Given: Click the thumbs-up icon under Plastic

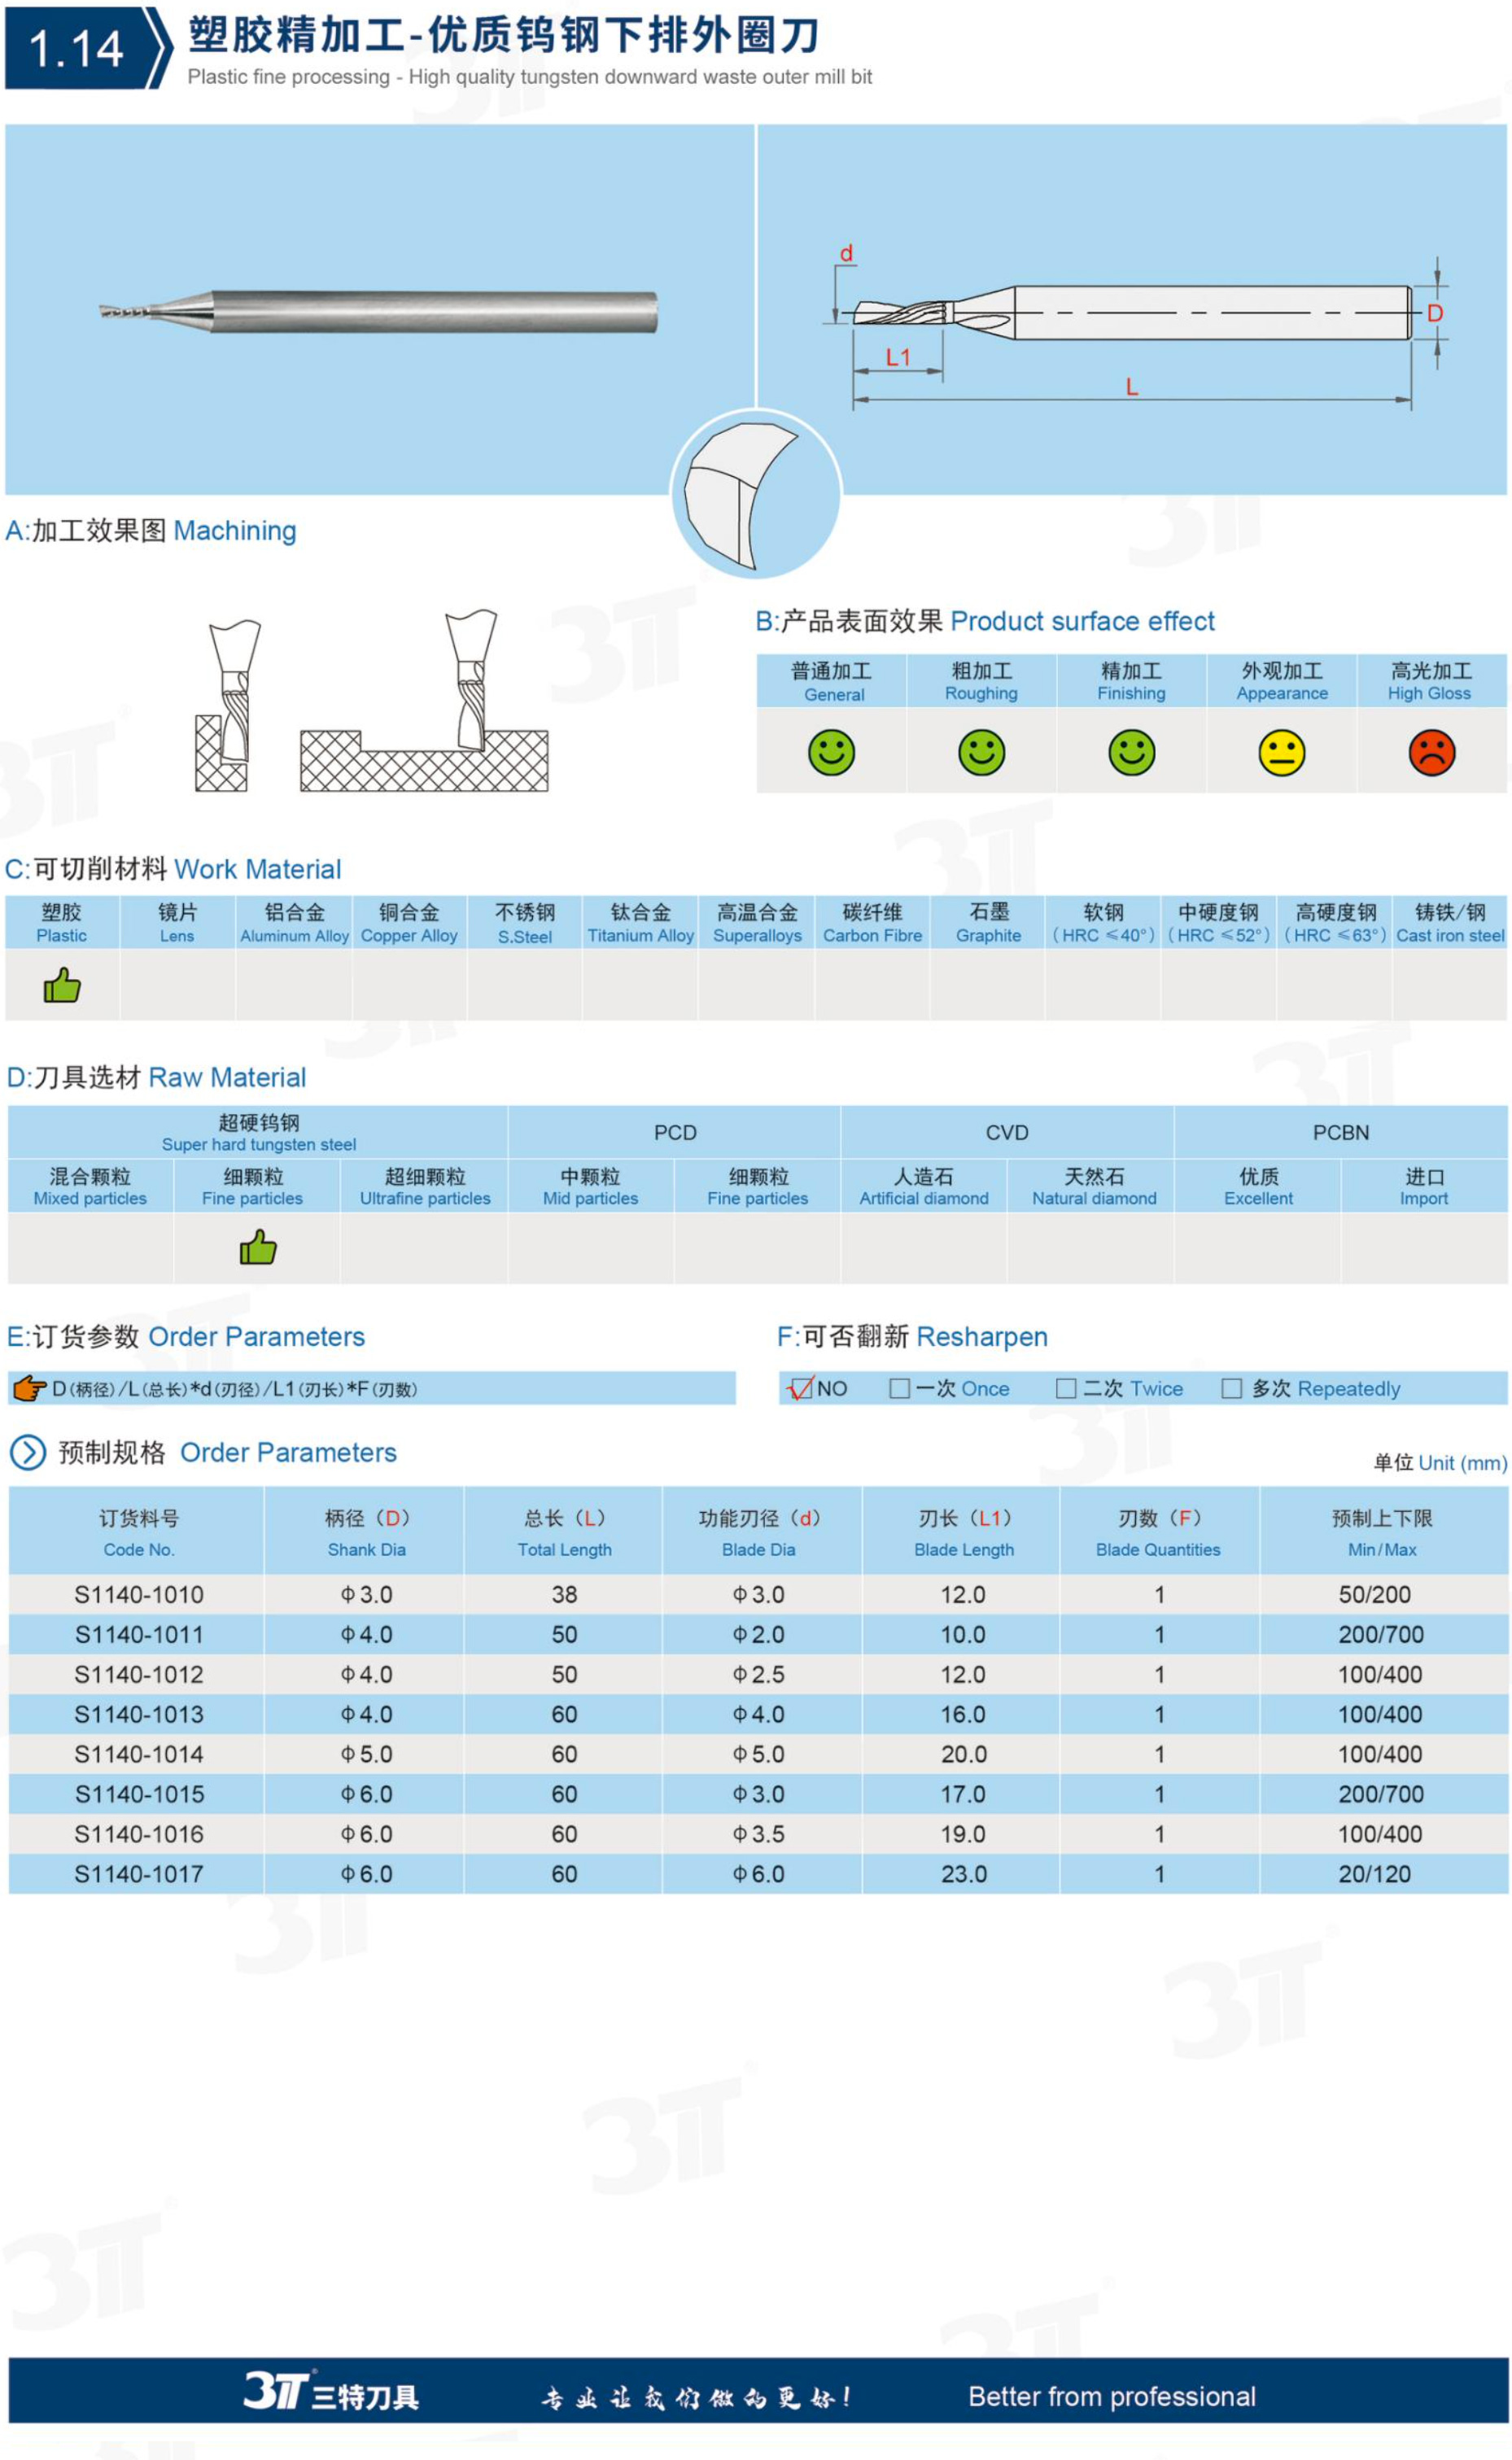Looking at the screenshot, I should [62, 986].
